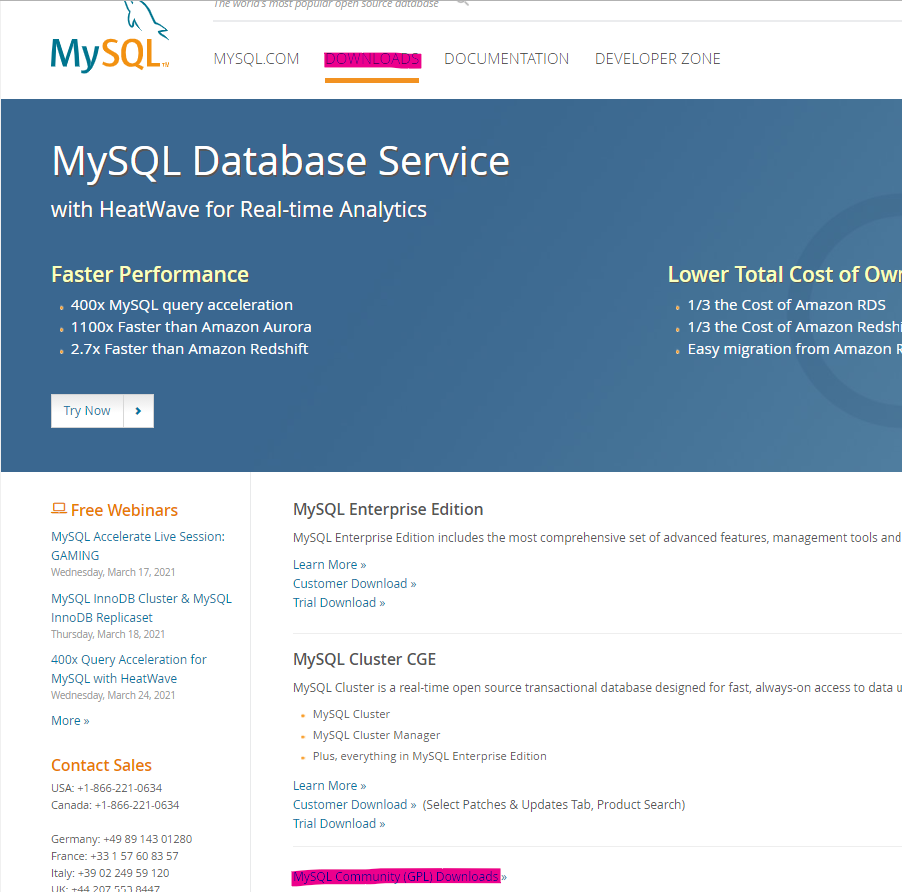Screen dimensions: 902x892
Task: Select the DOWNLOADS navigation tab
Action: [372, 59]
